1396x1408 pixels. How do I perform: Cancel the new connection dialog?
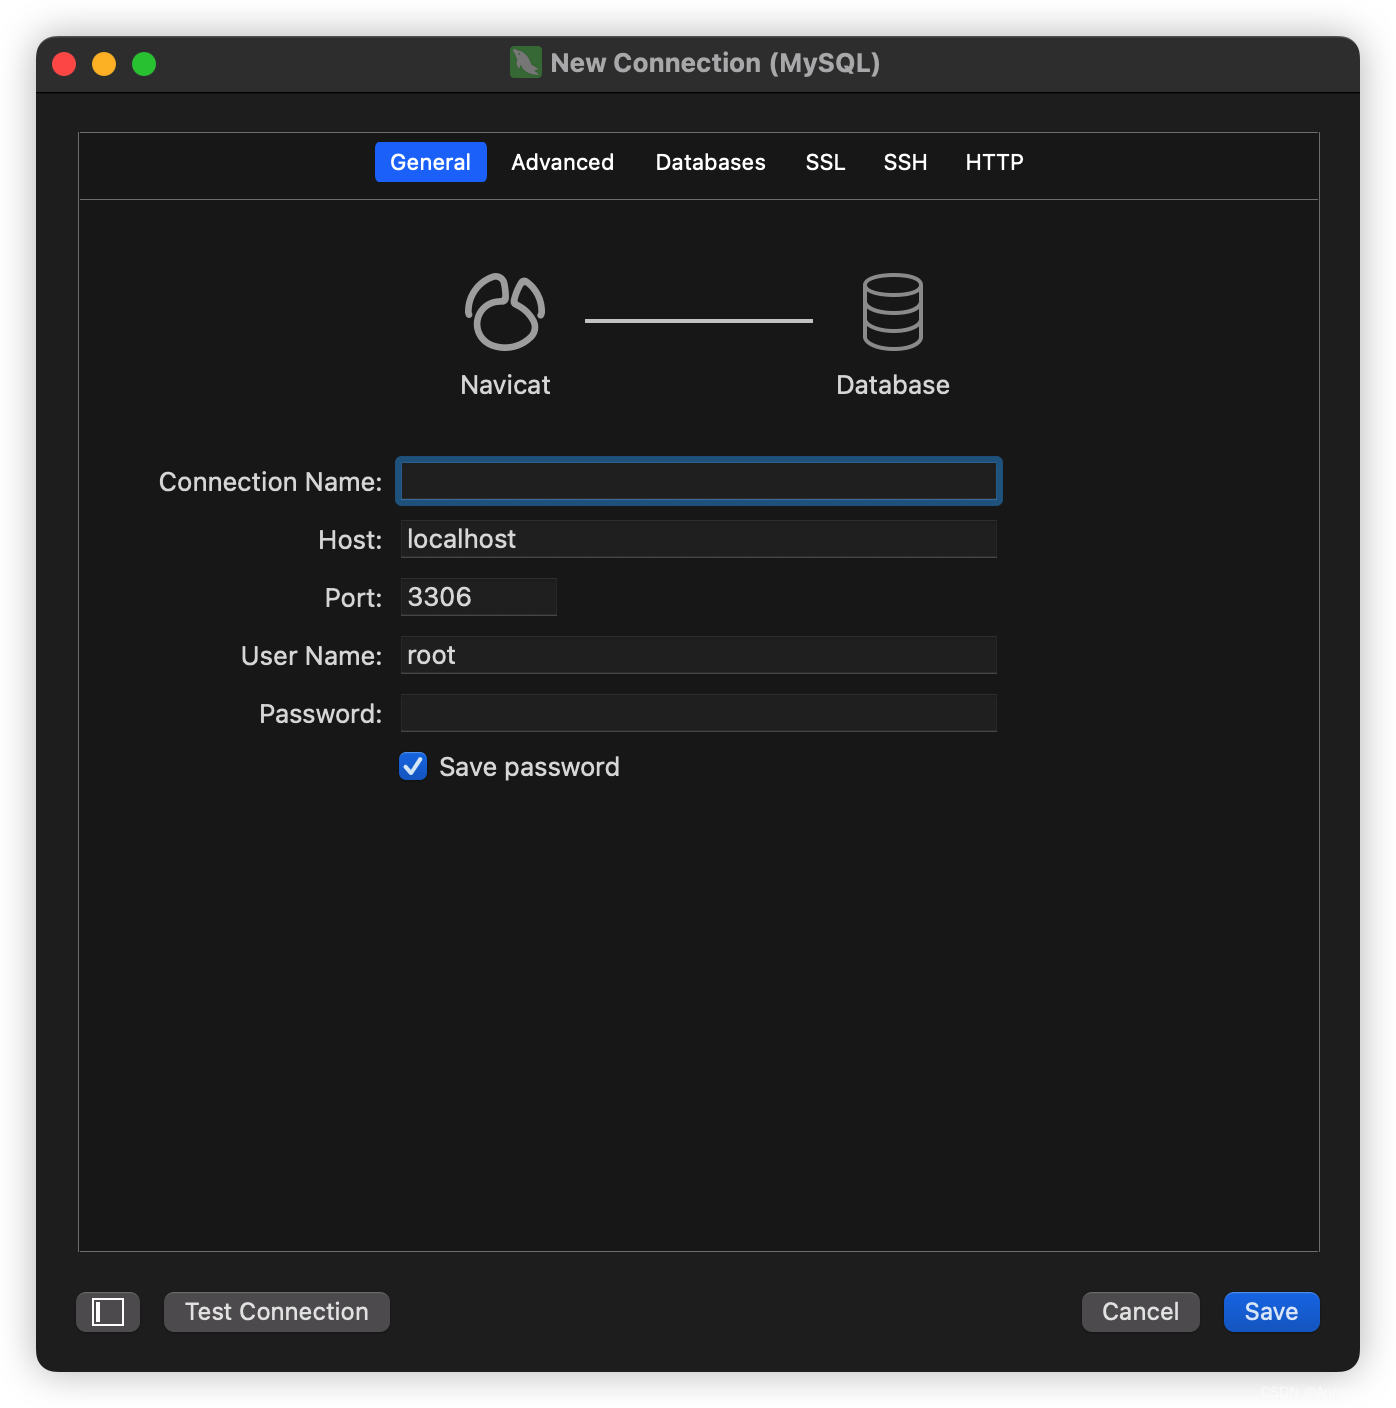(1141, 1312)
